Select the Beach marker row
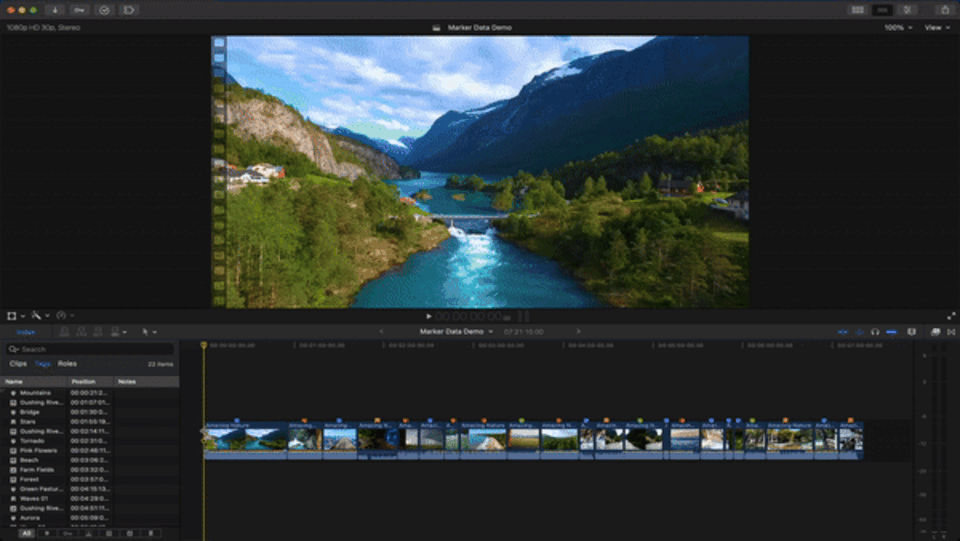This screenshot has width=960, height=541. 89,460
